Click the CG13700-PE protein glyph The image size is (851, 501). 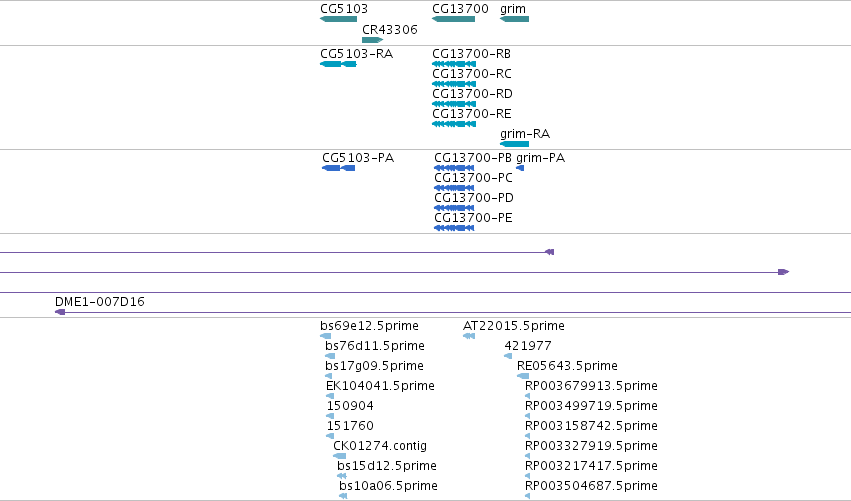point(454,228)
